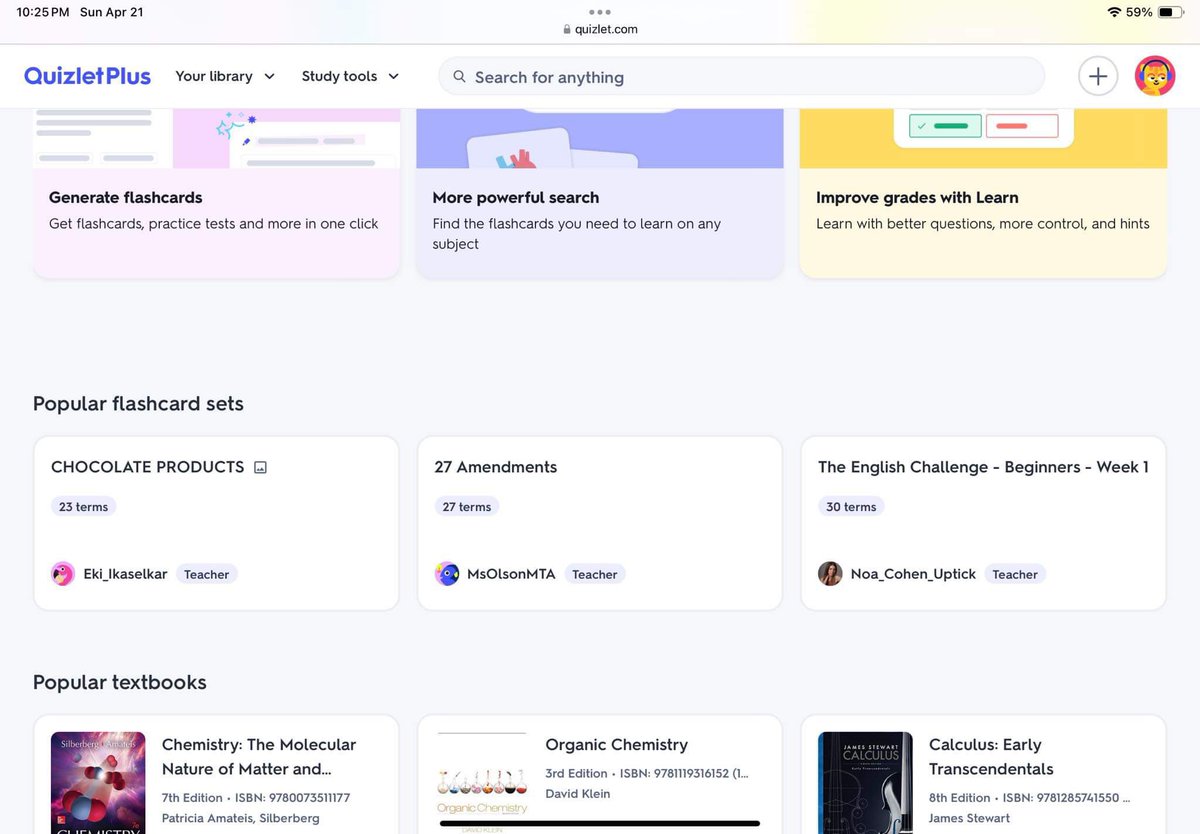Click author name James Stewart

point(970,818)
